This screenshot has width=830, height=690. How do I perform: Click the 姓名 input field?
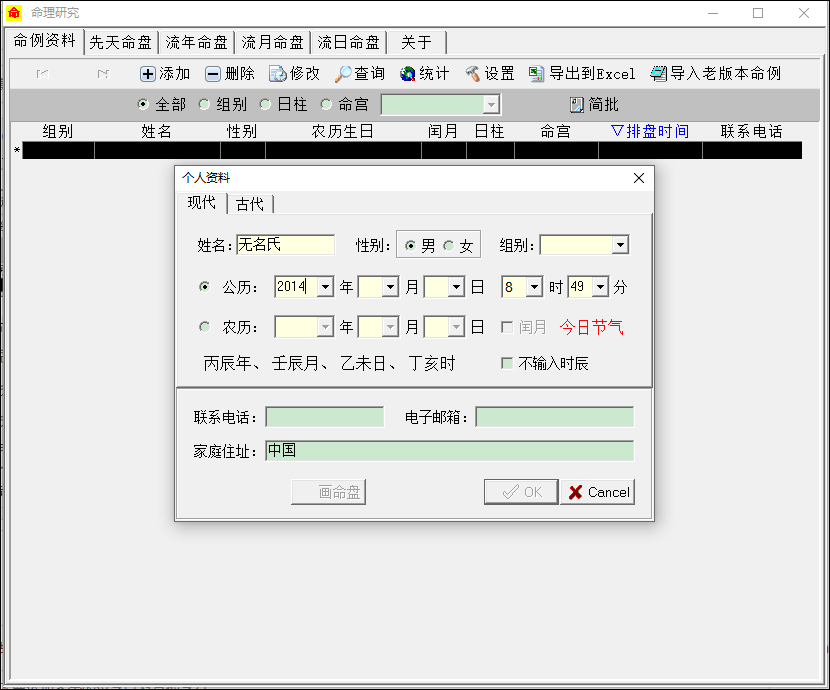click(x=285, y=245)
